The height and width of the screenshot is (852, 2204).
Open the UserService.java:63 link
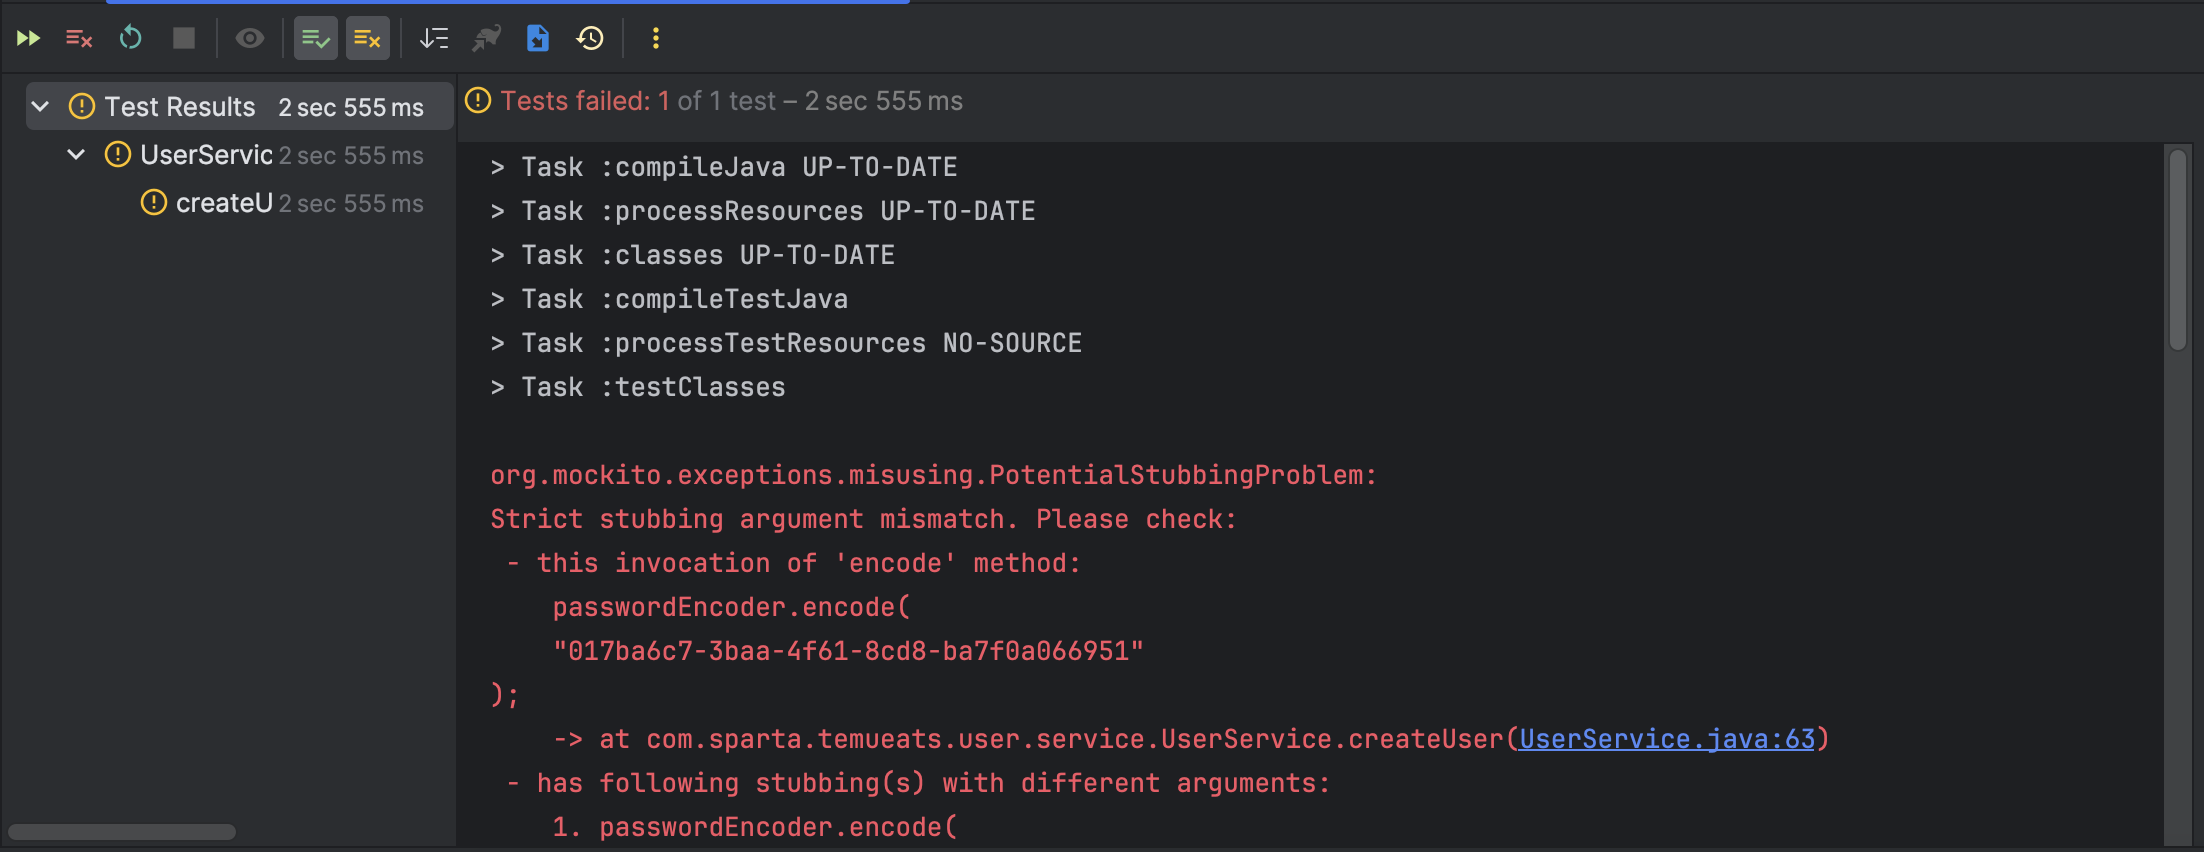tap(1666, 739)
